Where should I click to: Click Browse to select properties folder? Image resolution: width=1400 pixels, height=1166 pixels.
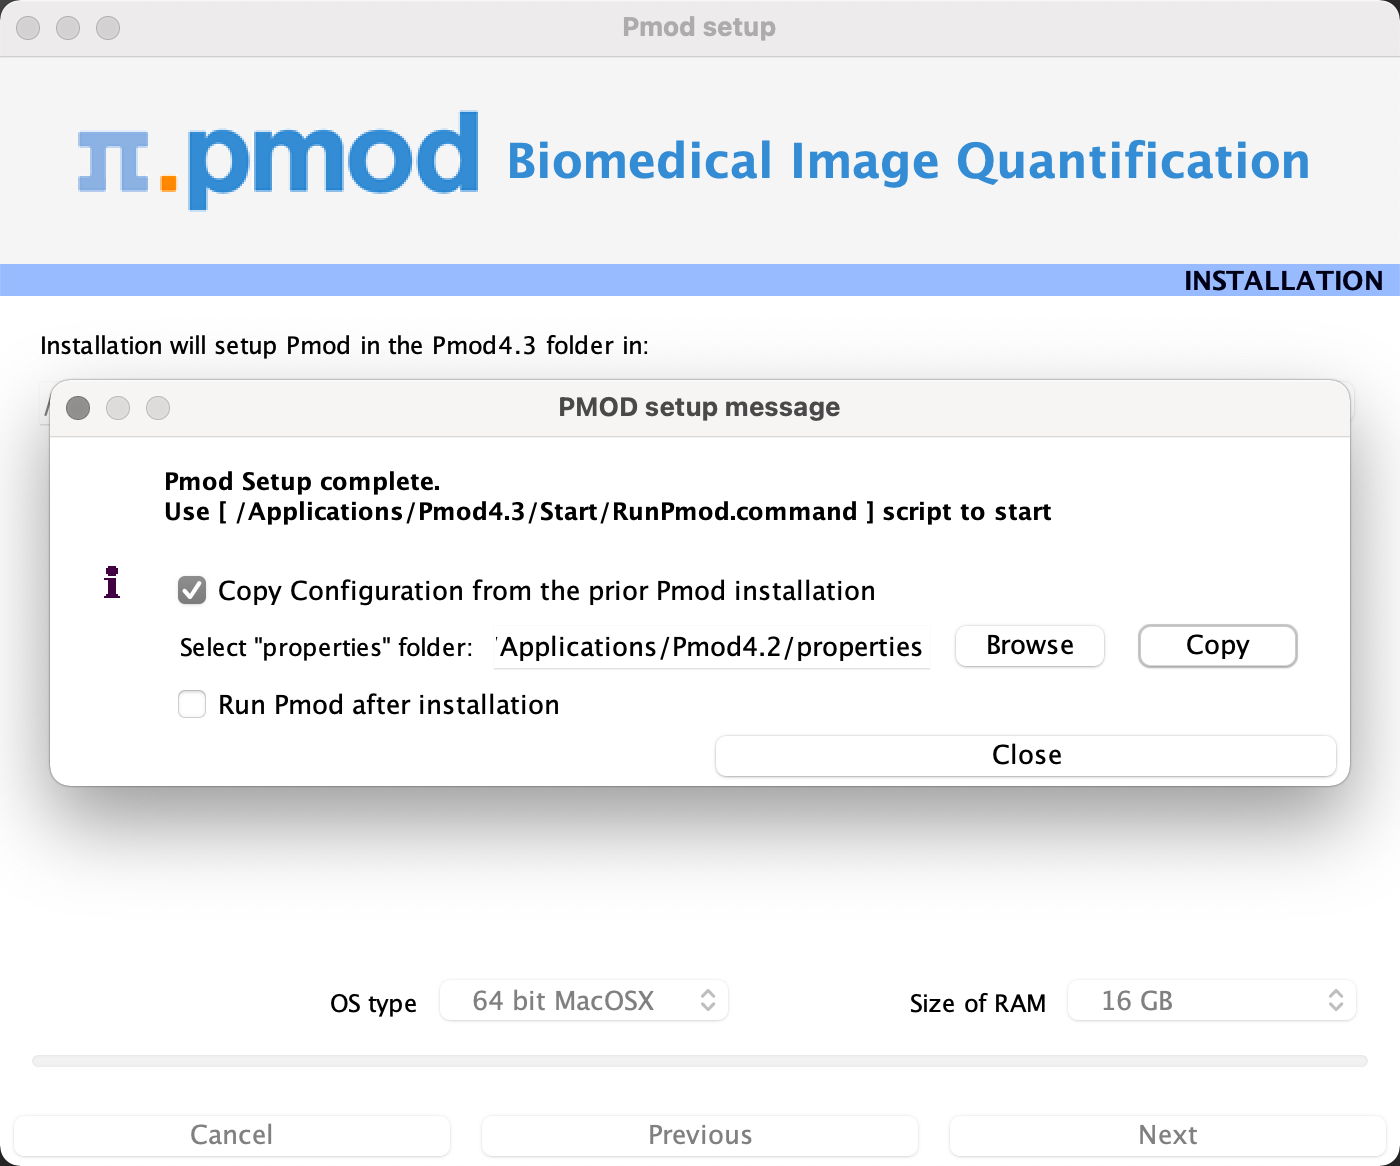[x=1030, y=646]
